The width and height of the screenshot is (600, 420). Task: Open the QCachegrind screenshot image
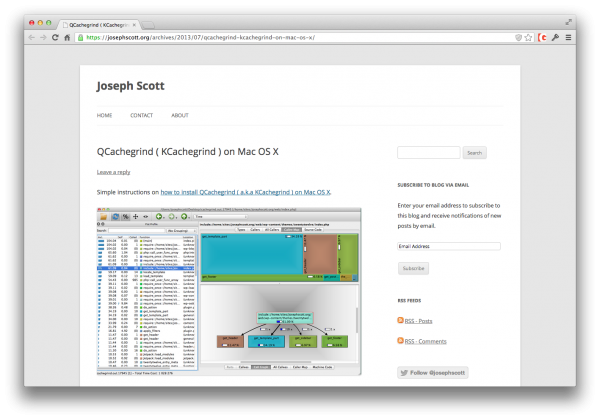(229, 291)
